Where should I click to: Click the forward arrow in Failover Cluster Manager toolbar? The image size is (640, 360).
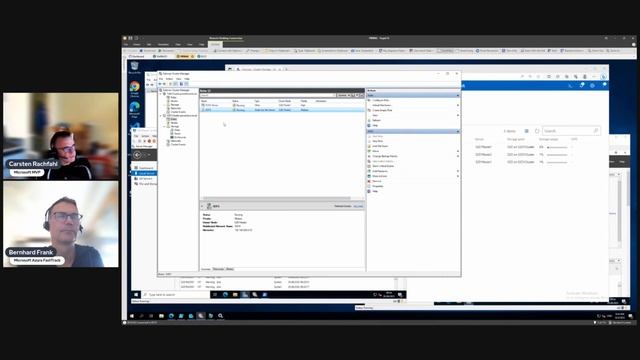pyautogui.click(x=164, y=84)
